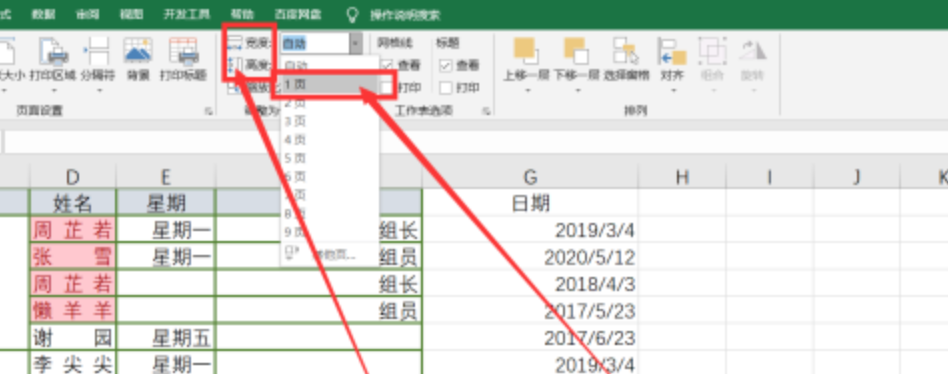Select column H header
The width and height of the screenshot is (948, 374).
(x=683, y=176)
